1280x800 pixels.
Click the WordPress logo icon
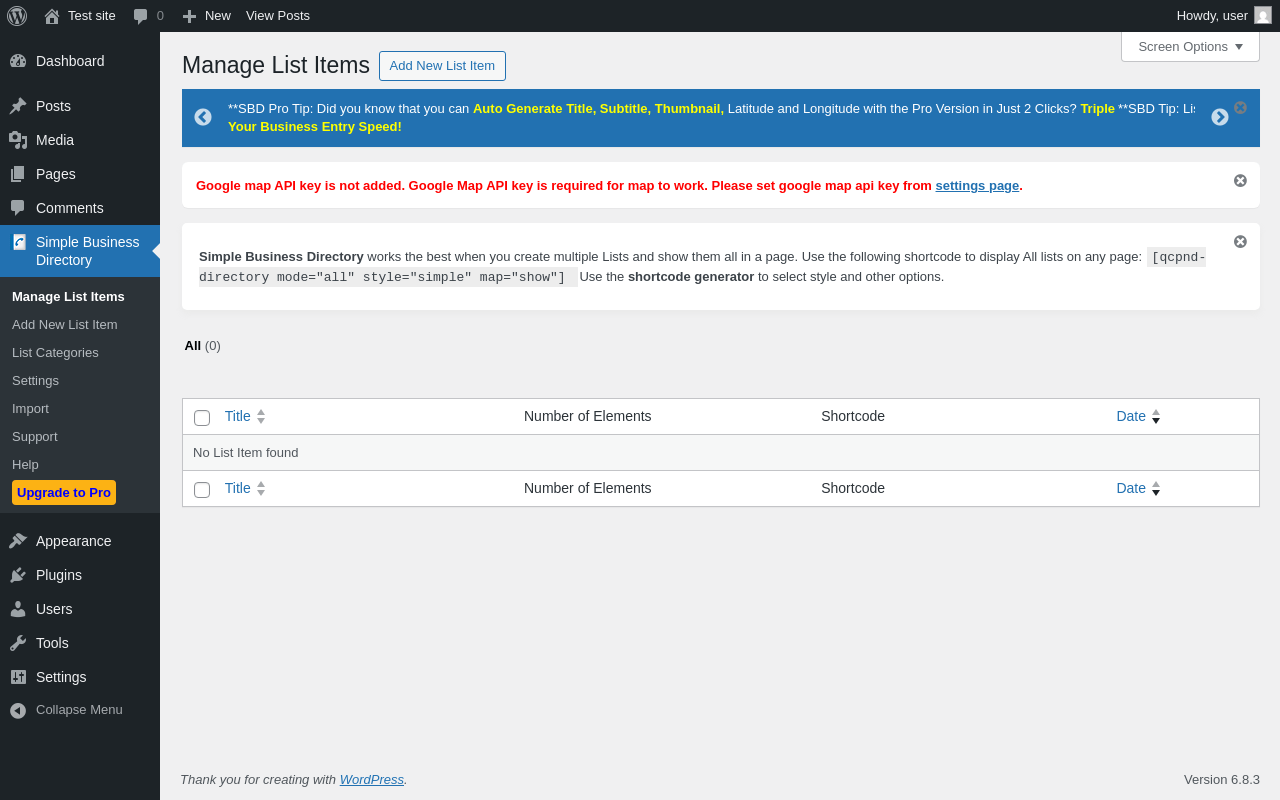pos(17,16)
